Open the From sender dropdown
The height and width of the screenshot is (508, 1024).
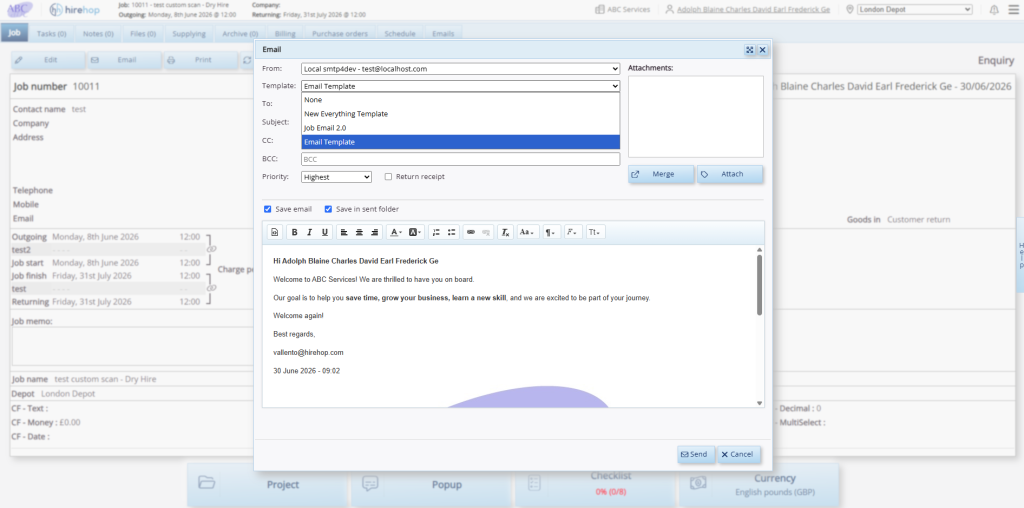(x=460, y=69)
